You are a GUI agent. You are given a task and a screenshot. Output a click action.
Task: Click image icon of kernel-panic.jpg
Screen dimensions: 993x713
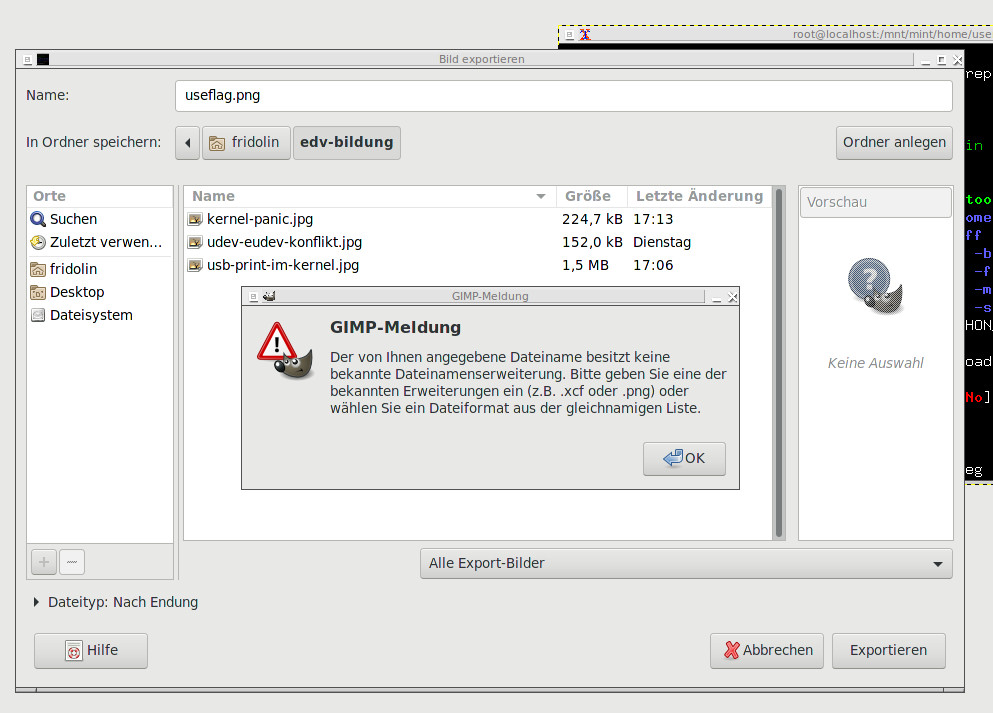pos(195,219)
